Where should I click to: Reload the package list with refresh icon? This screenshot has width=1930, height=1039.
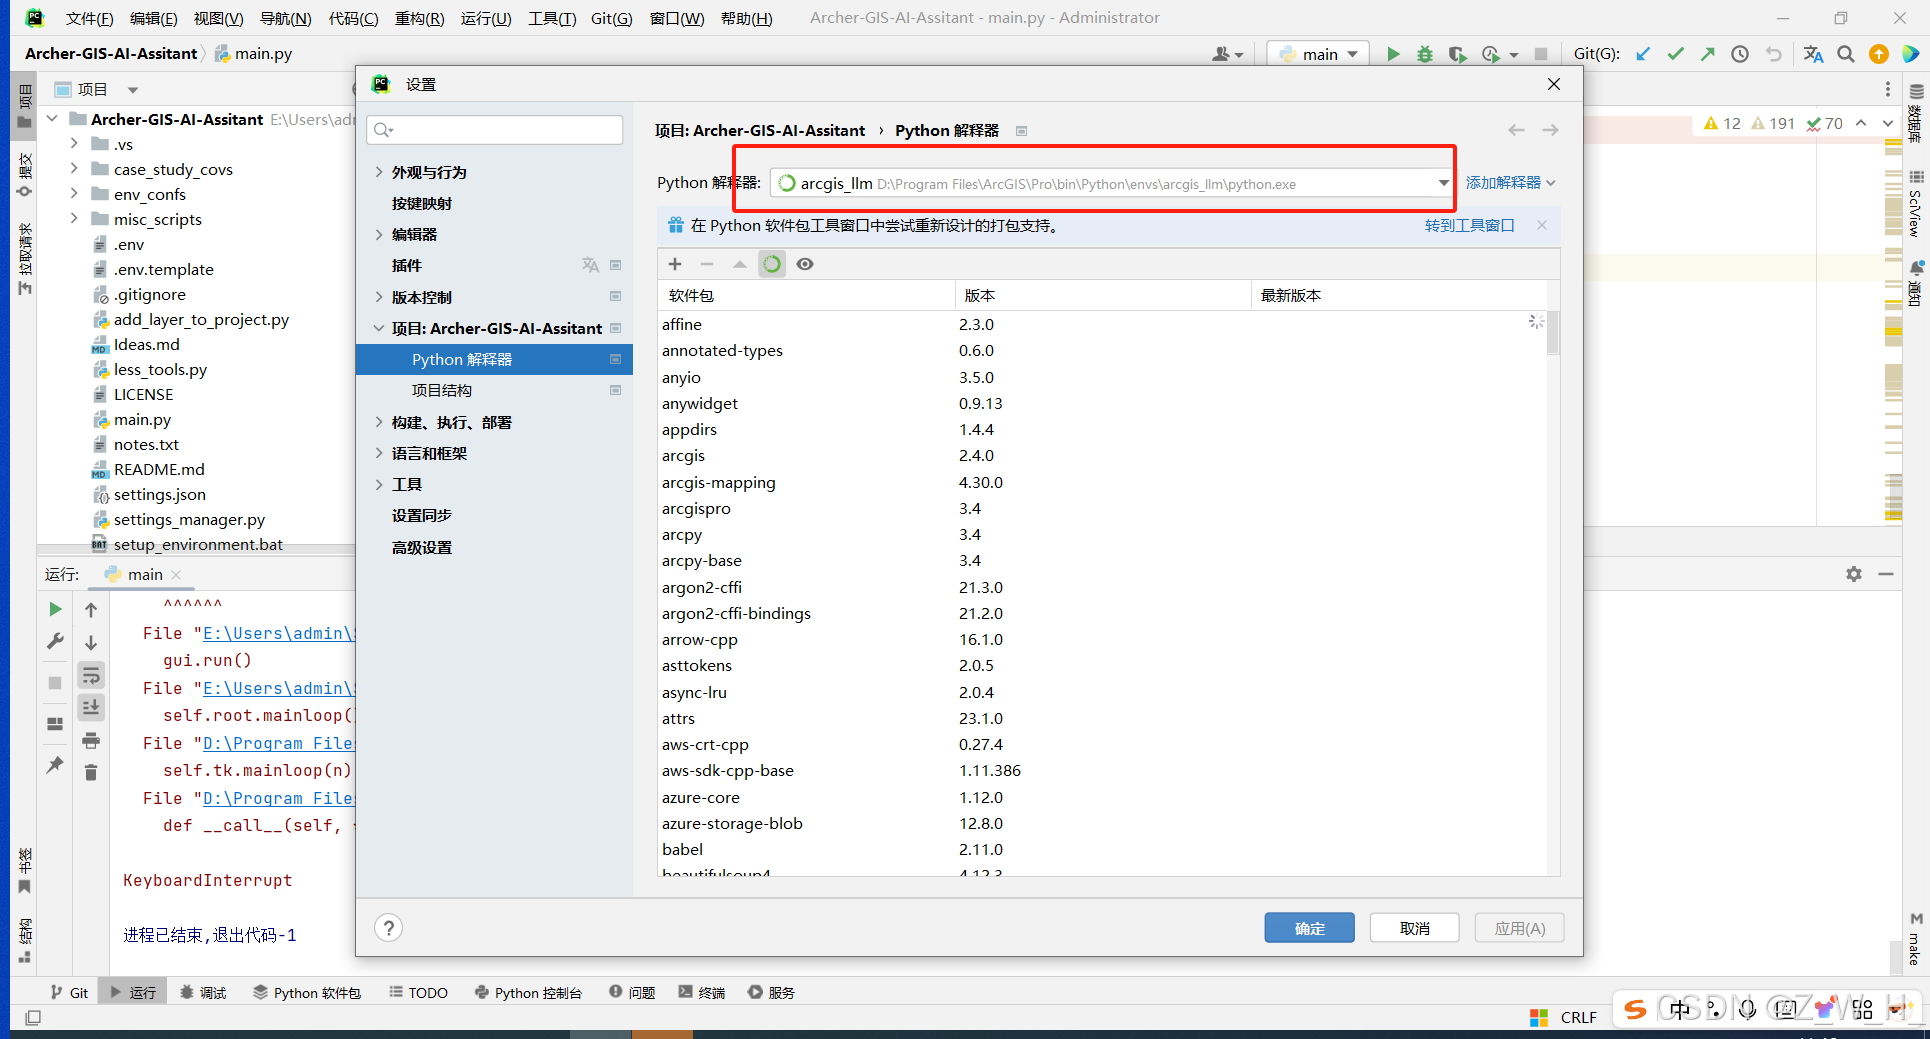[772, 264]
